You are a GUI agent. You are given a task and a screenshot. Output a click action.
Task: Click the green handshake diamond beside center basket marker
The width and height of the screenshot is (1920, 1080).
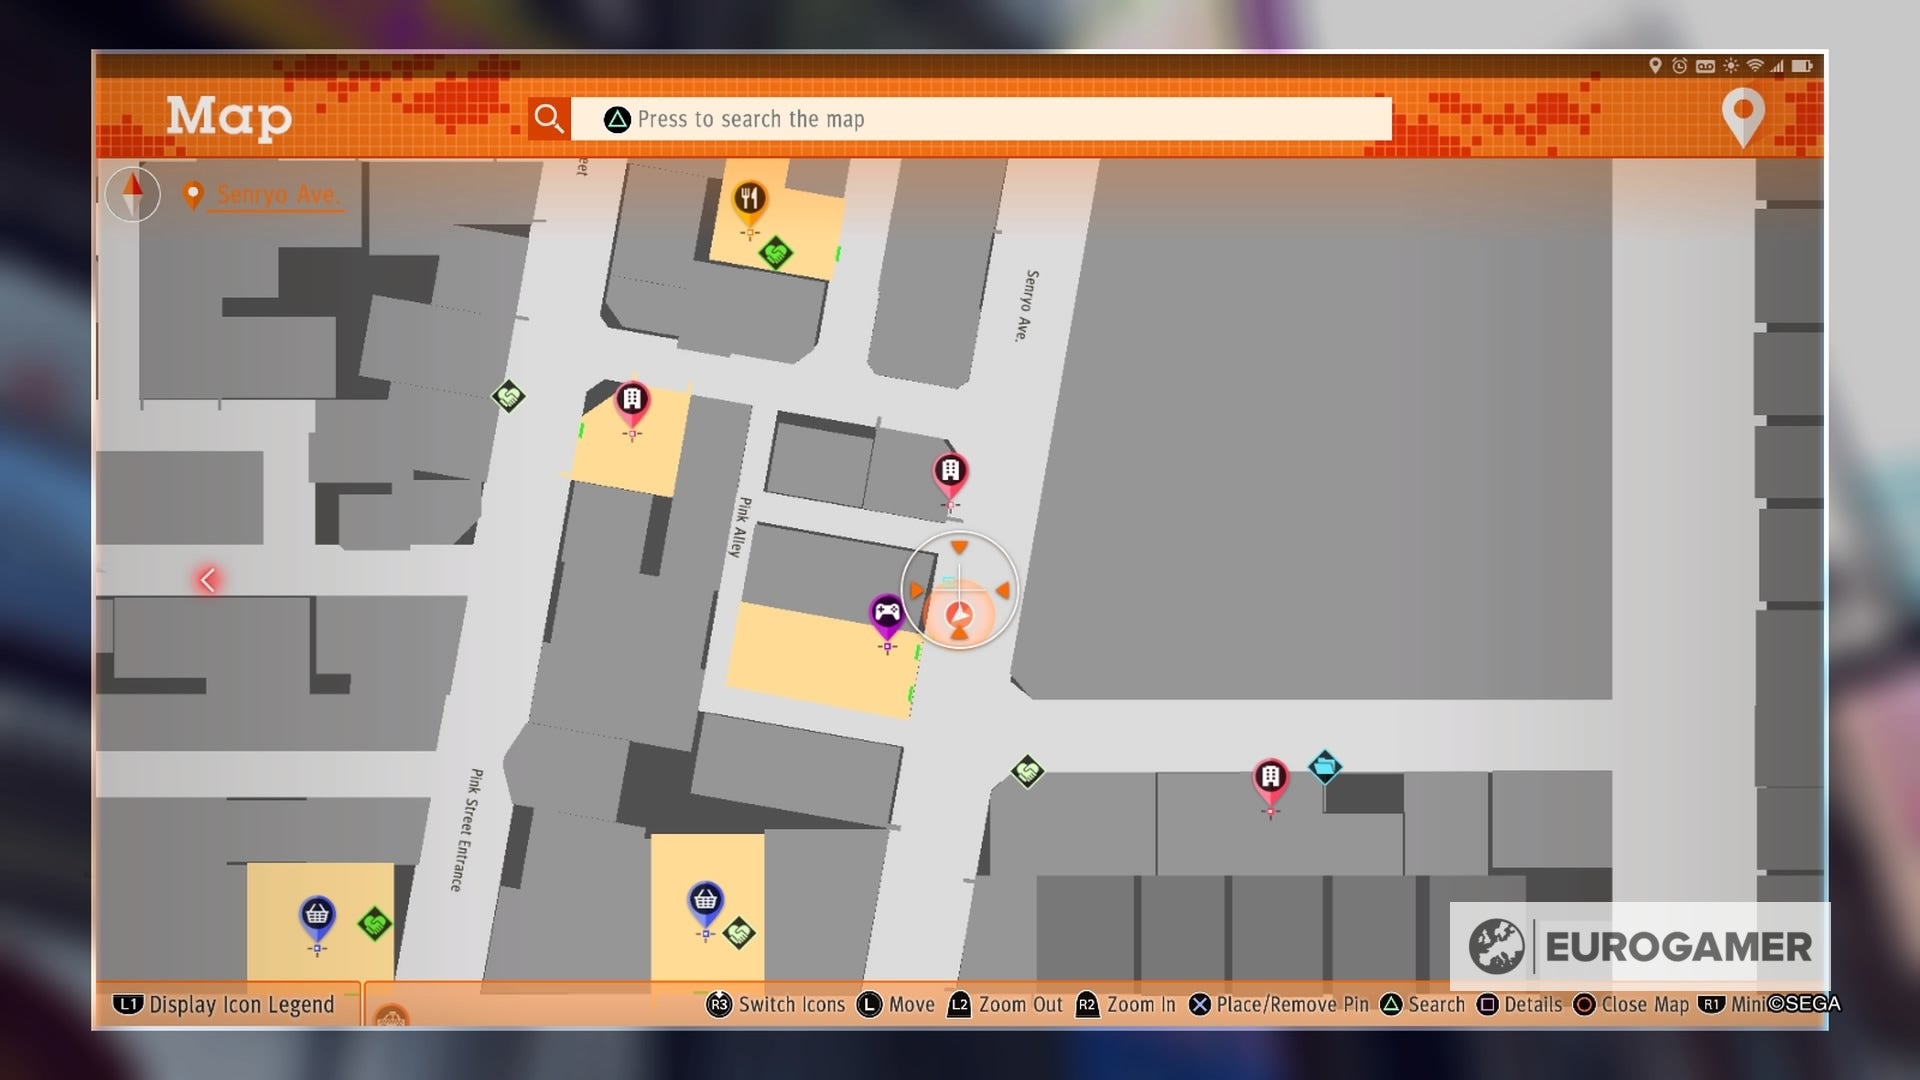(739, 933)
